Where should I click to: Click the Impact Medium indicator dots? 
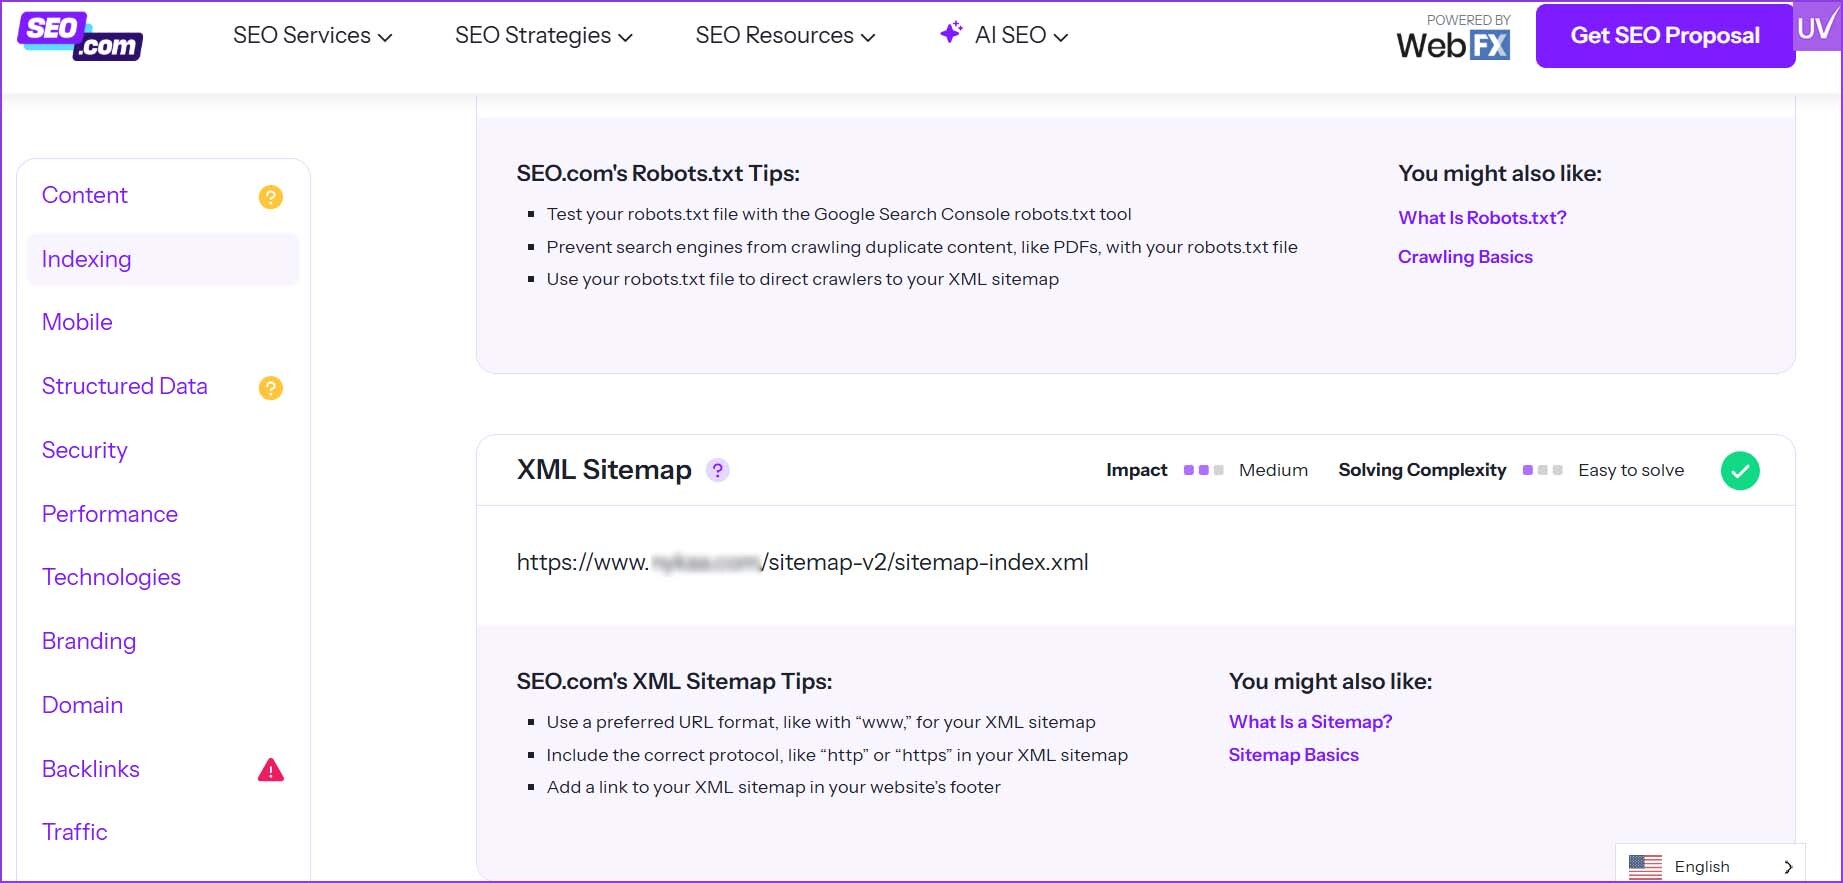point(1203,470)
